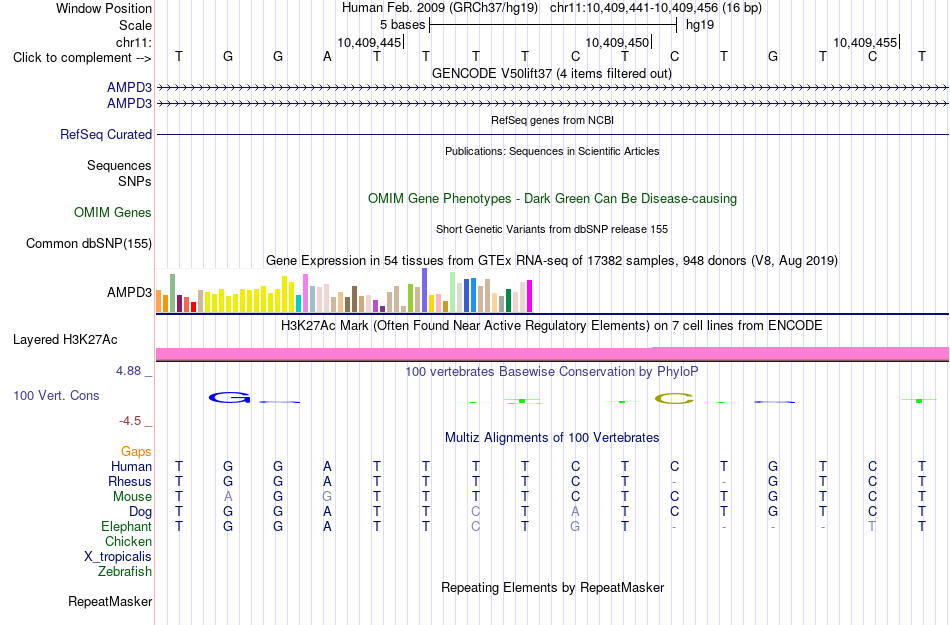Click 'Repeating Elements by RepeatMasker' title
Viewport: 950px width, 625px height.
point(553,587)
